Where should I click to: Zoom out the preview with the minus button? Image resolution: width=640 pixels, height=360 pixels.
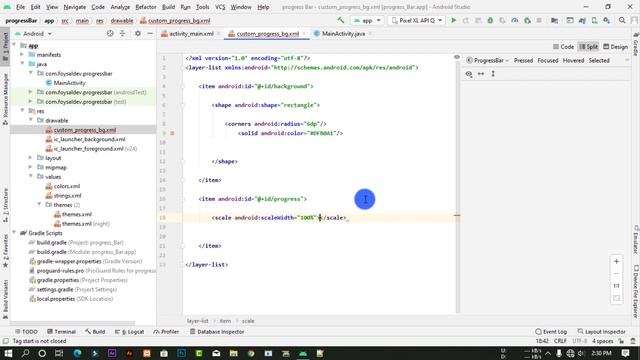tap(616, 273)
